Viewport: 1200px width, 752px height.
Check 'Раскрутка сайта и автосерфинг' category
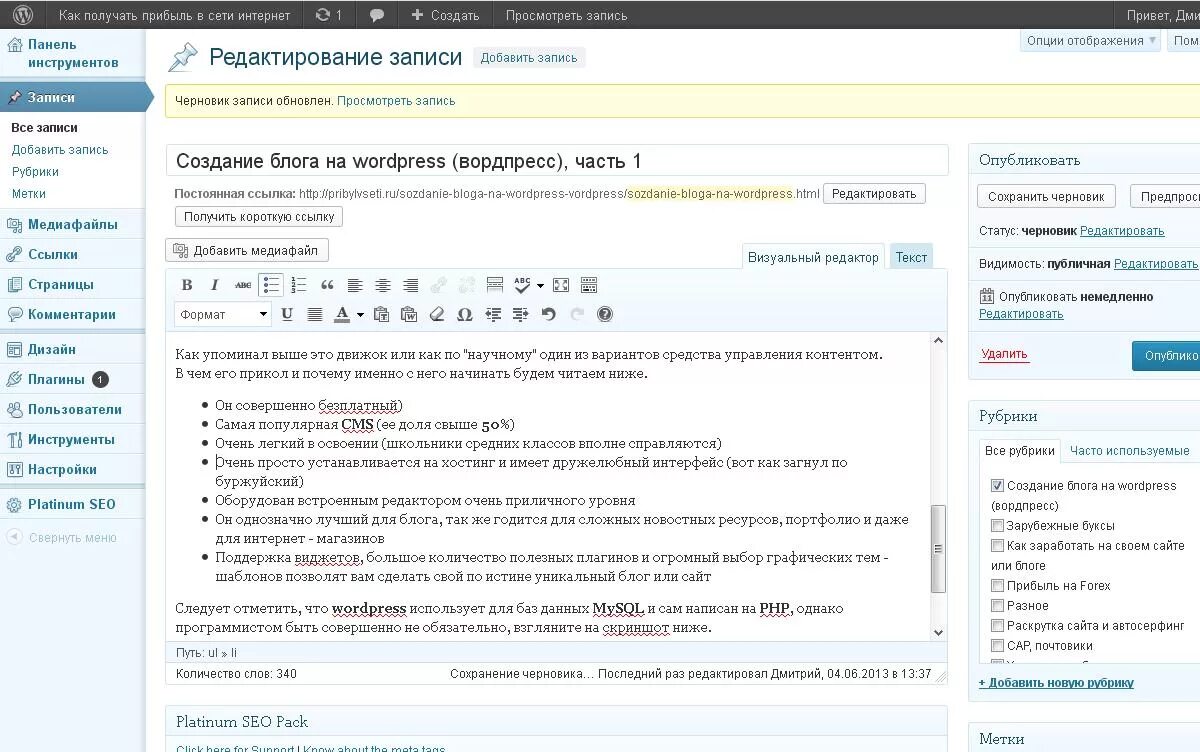997,625
